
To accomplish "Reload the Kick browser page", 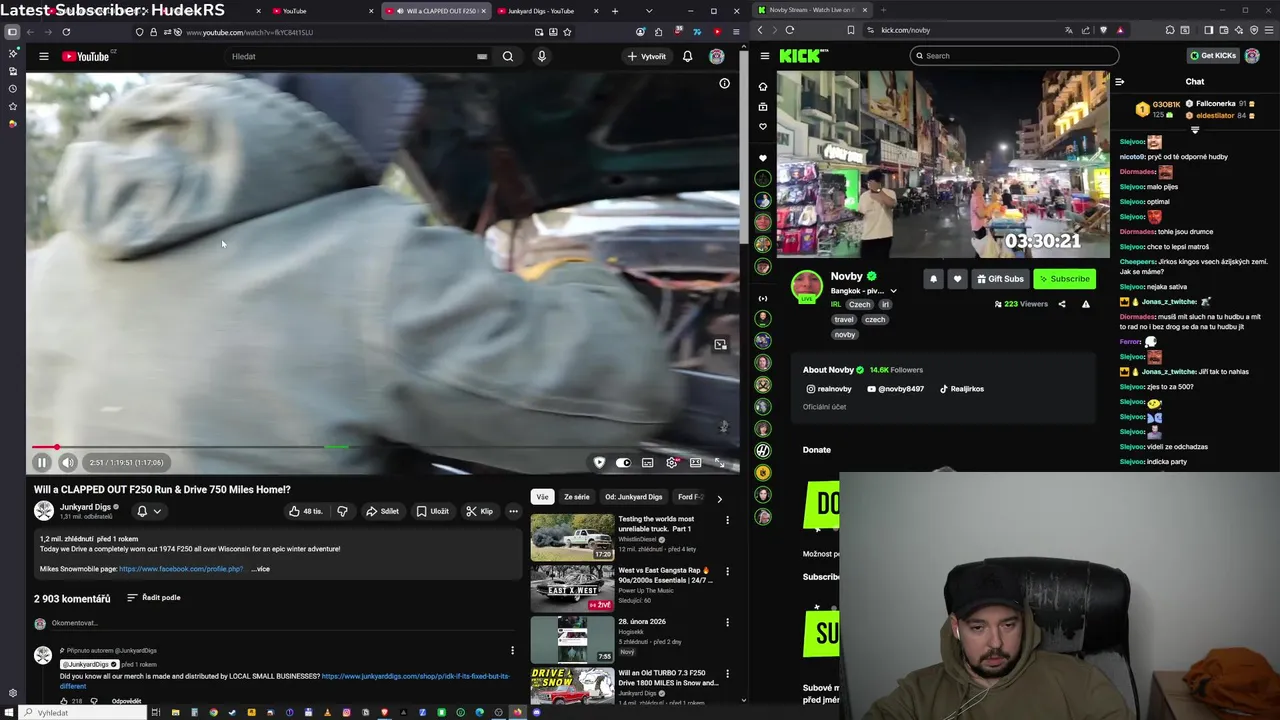I will [790, 30].
